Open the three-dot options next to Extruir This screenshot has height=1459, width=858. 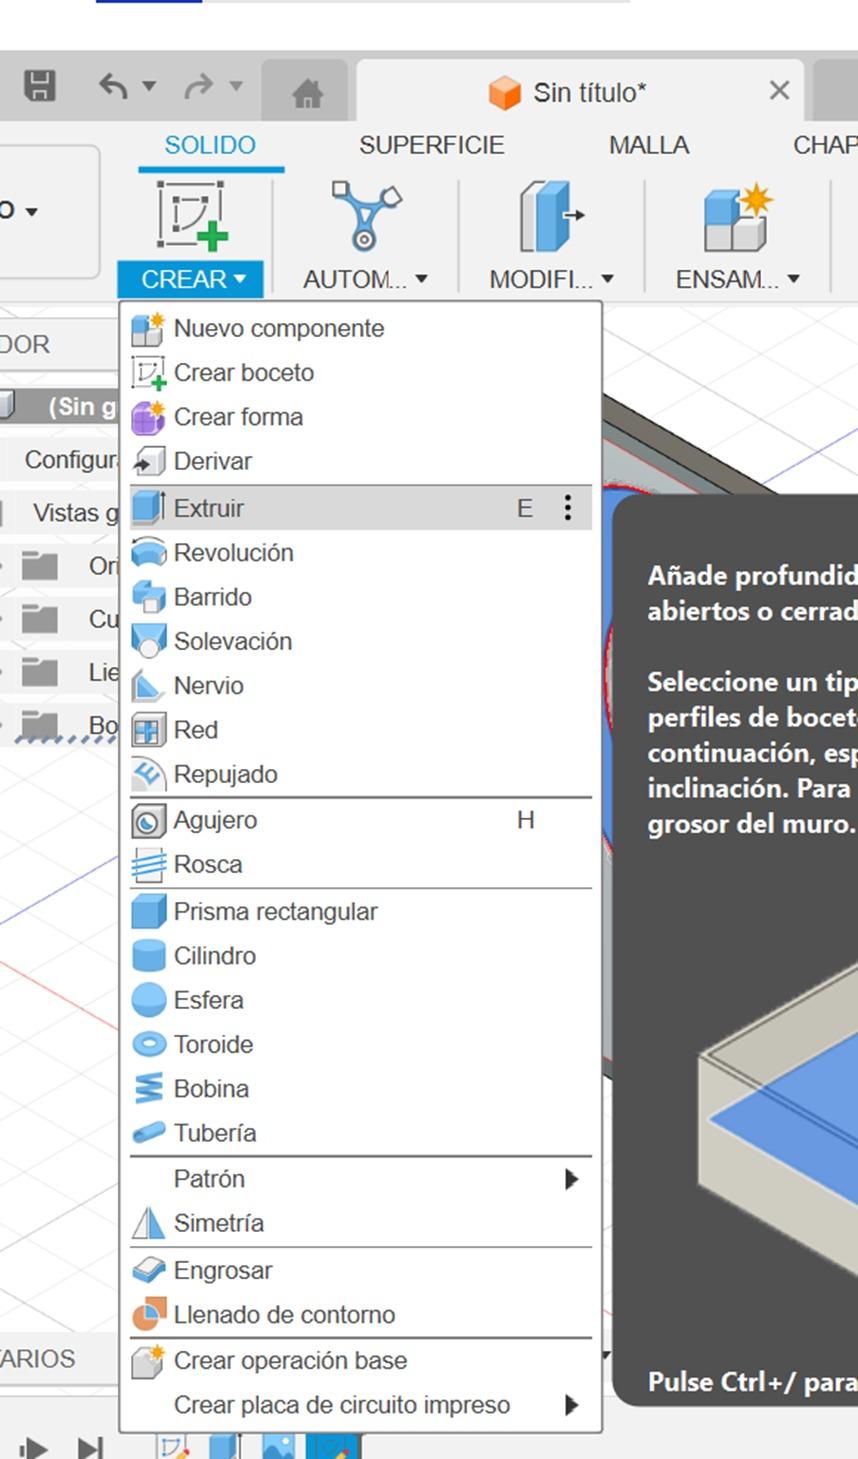[x=567, y=507]
